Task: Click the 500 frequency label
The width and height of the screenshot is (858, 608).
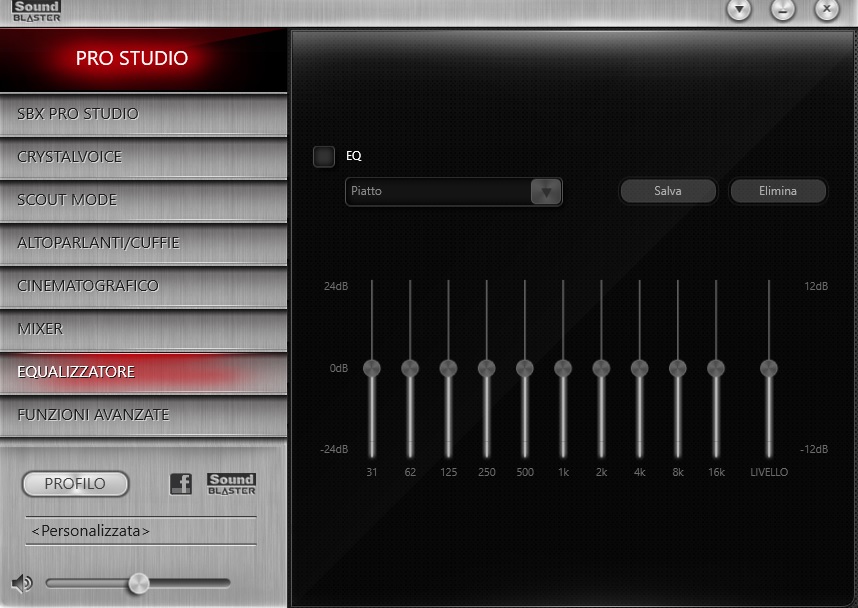Action: click(x=525, y=472)
